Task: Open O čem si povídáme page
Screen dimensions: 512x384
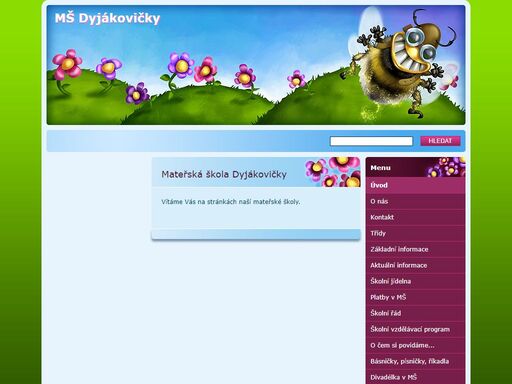Action: [415, 345]
